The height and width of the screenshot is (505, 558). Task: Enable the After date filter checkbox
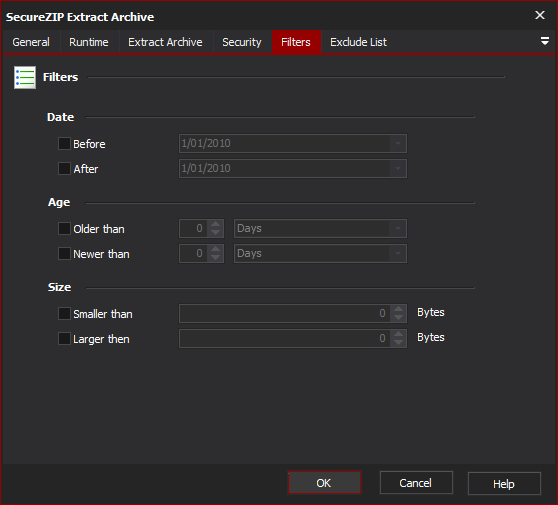point(64,169)
